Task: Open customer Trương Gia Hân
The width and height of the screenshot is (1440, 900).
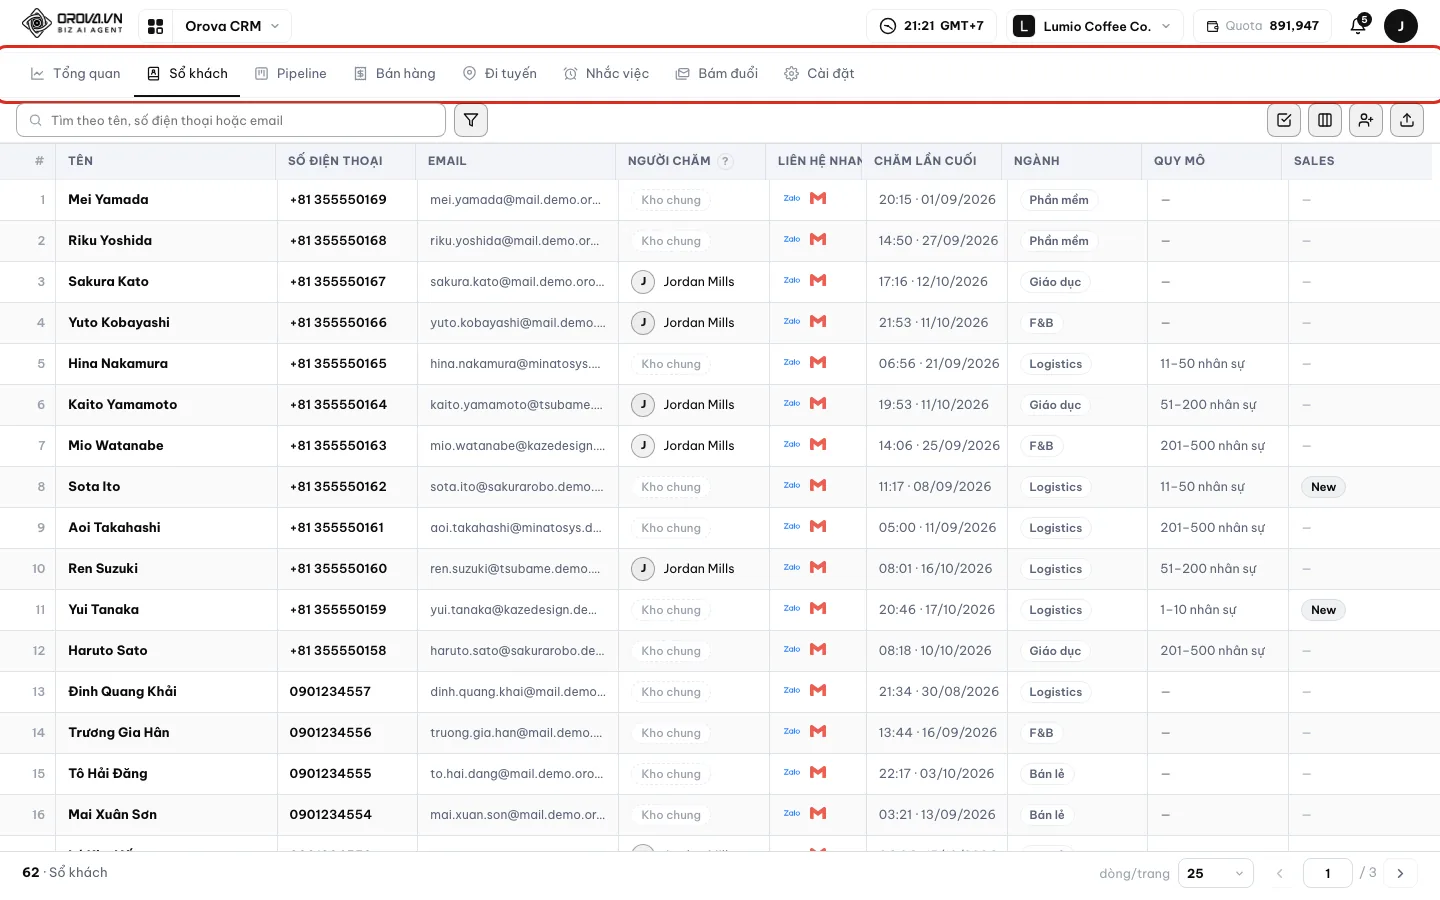Action: click(x=119, y=732)
